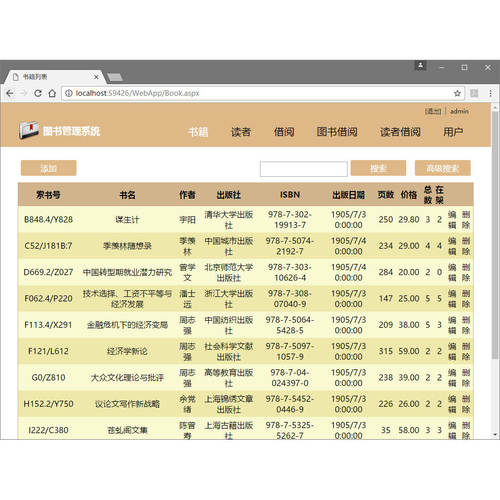This screenshot has width=500, height=500.
Task: Click the browser forward arrow
Action: (23, 93)
